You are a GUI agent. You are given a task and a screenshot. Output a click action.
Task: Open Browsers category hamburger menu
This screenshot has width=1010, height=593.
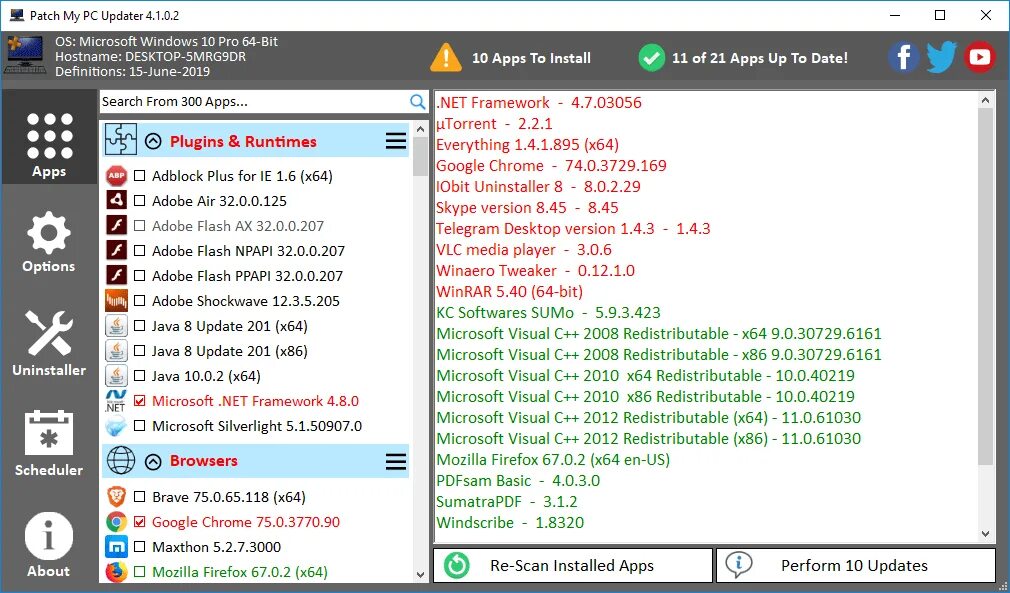click(396, 461)
